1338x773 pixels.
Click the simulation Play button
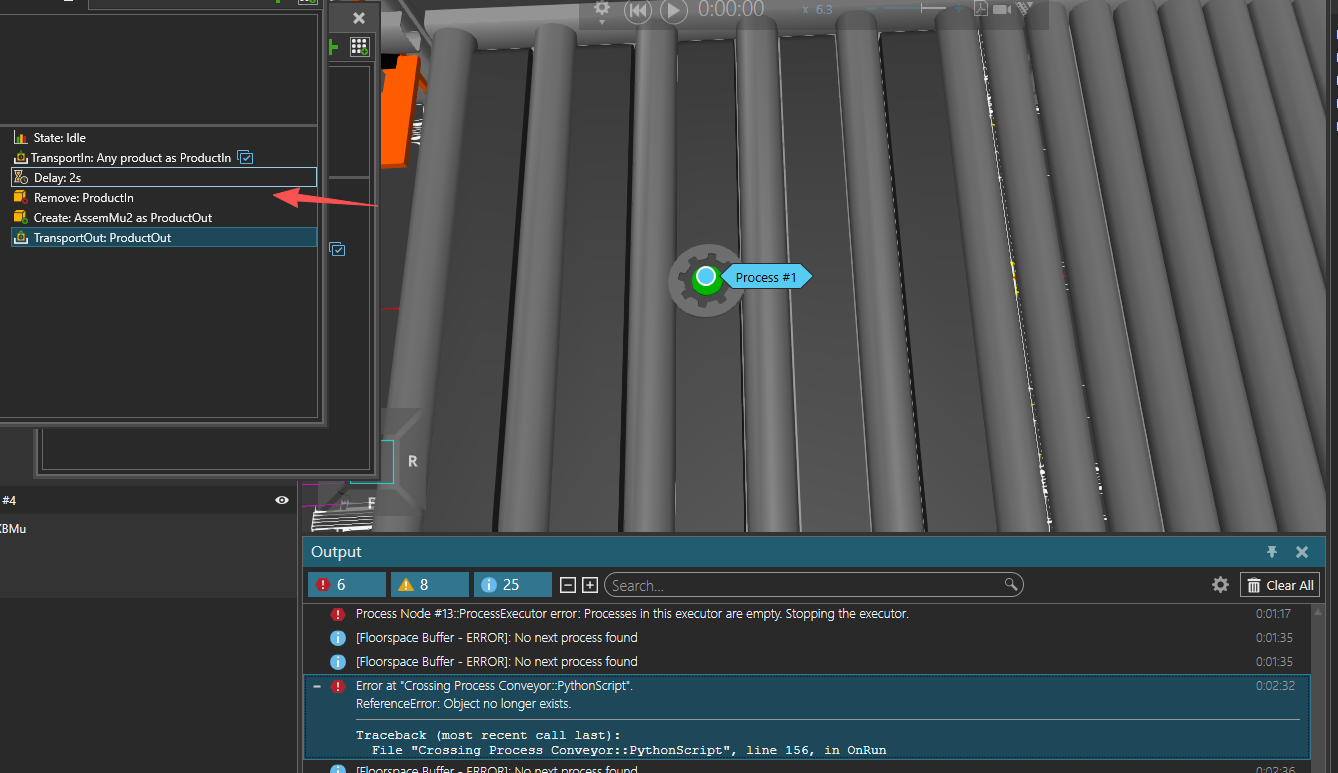pos(673,11)
